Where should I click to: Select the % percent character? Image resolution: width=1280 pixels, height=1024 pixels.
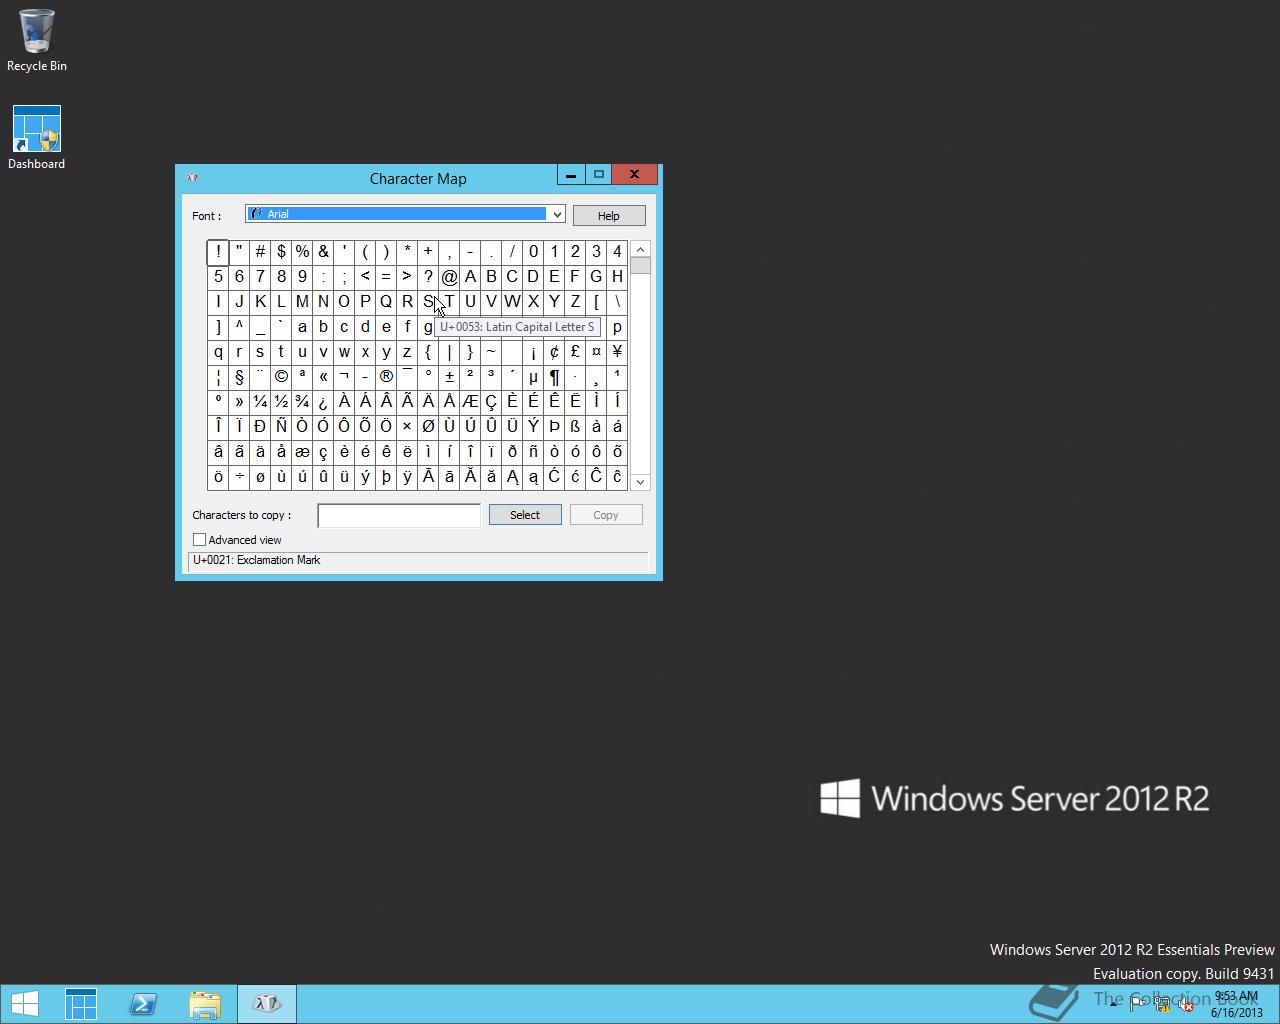click(x=302, y=252)
